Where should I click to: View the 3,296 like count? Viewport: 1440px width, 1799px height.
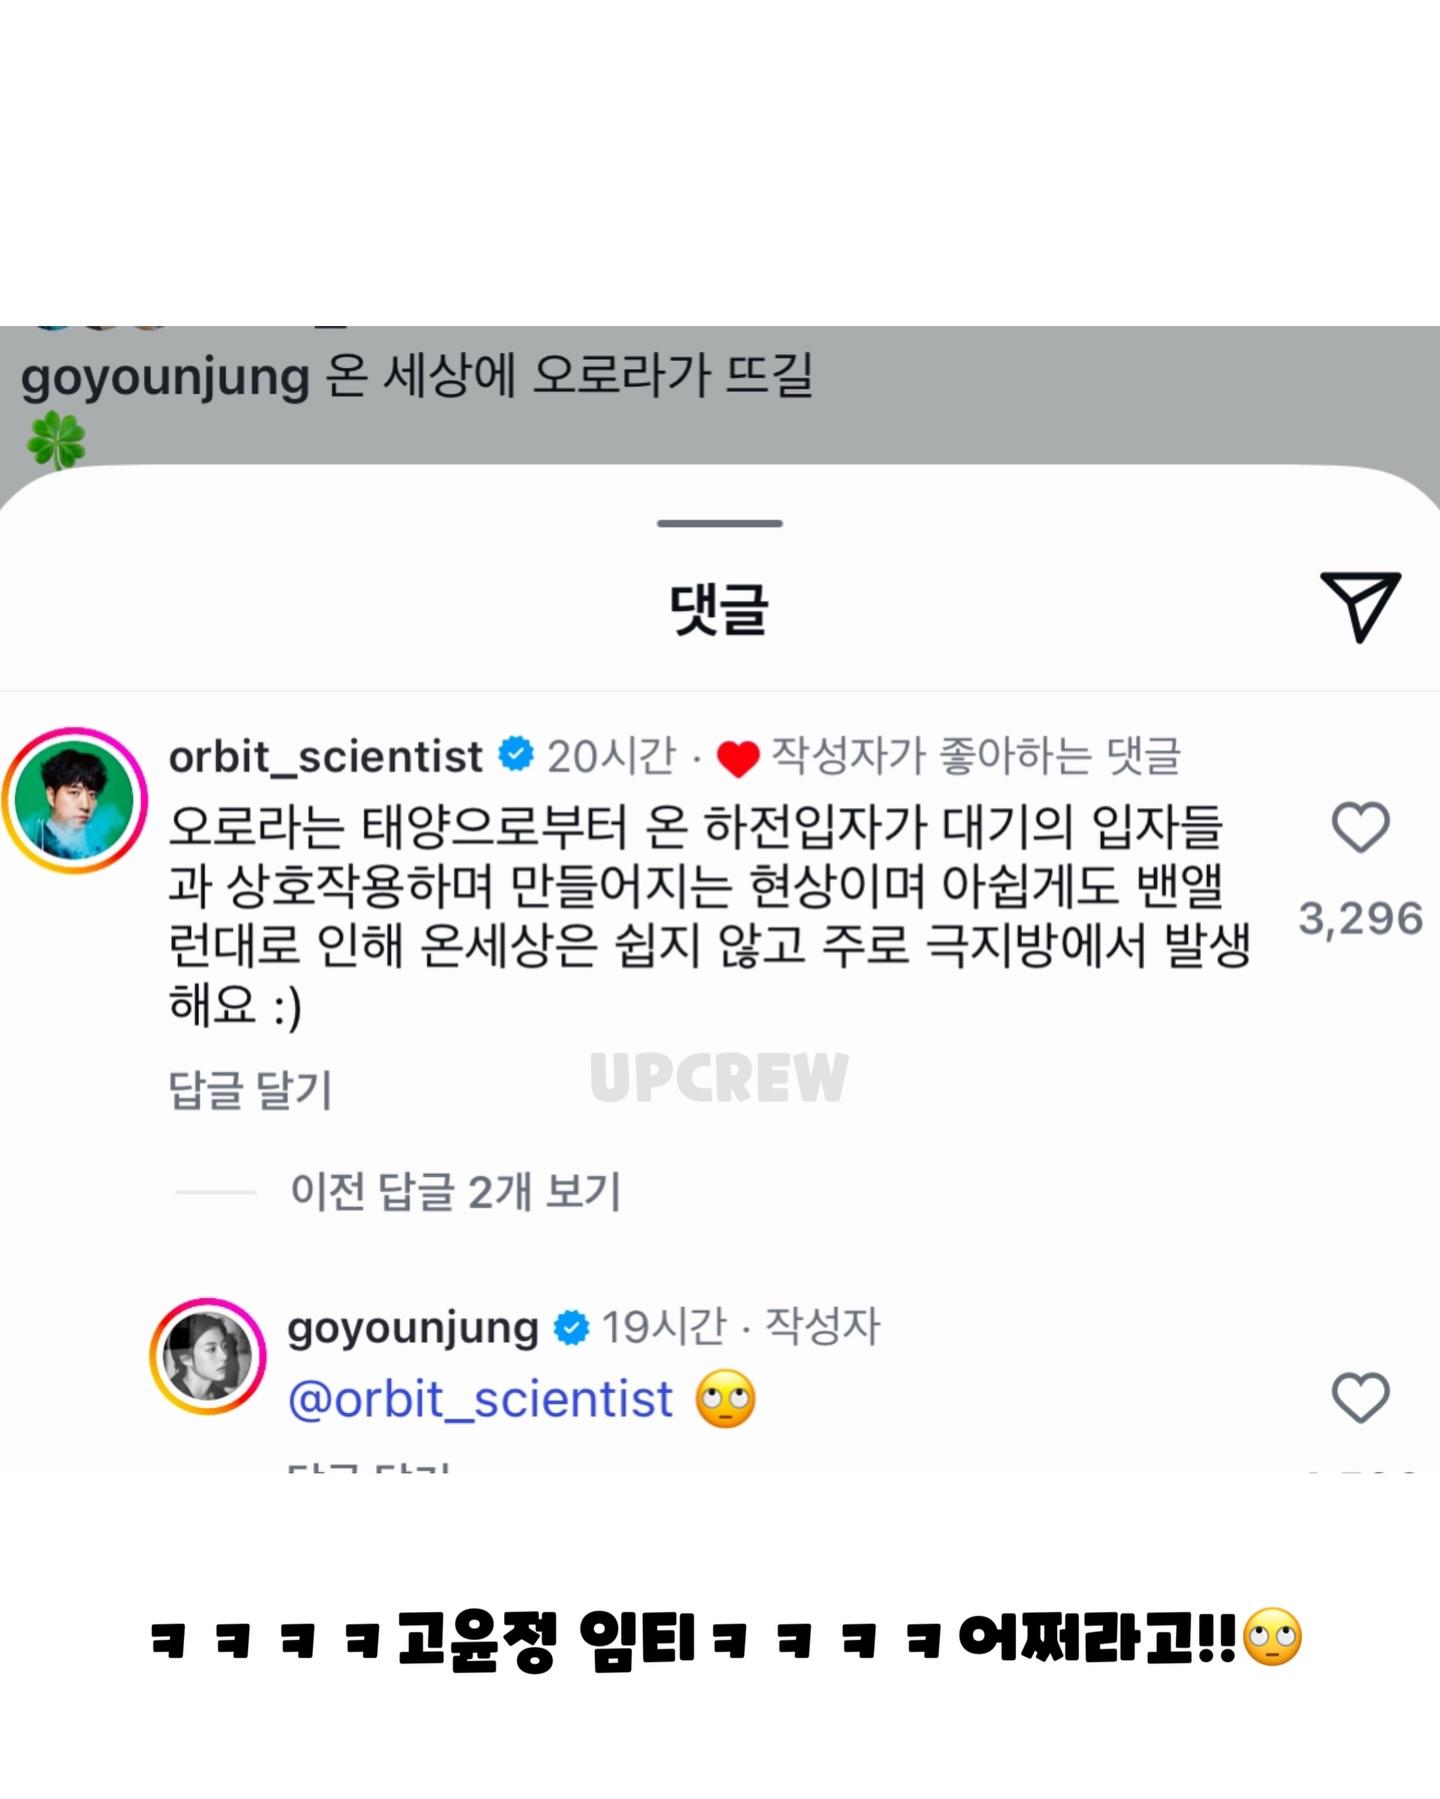[x=1361, y=919]
